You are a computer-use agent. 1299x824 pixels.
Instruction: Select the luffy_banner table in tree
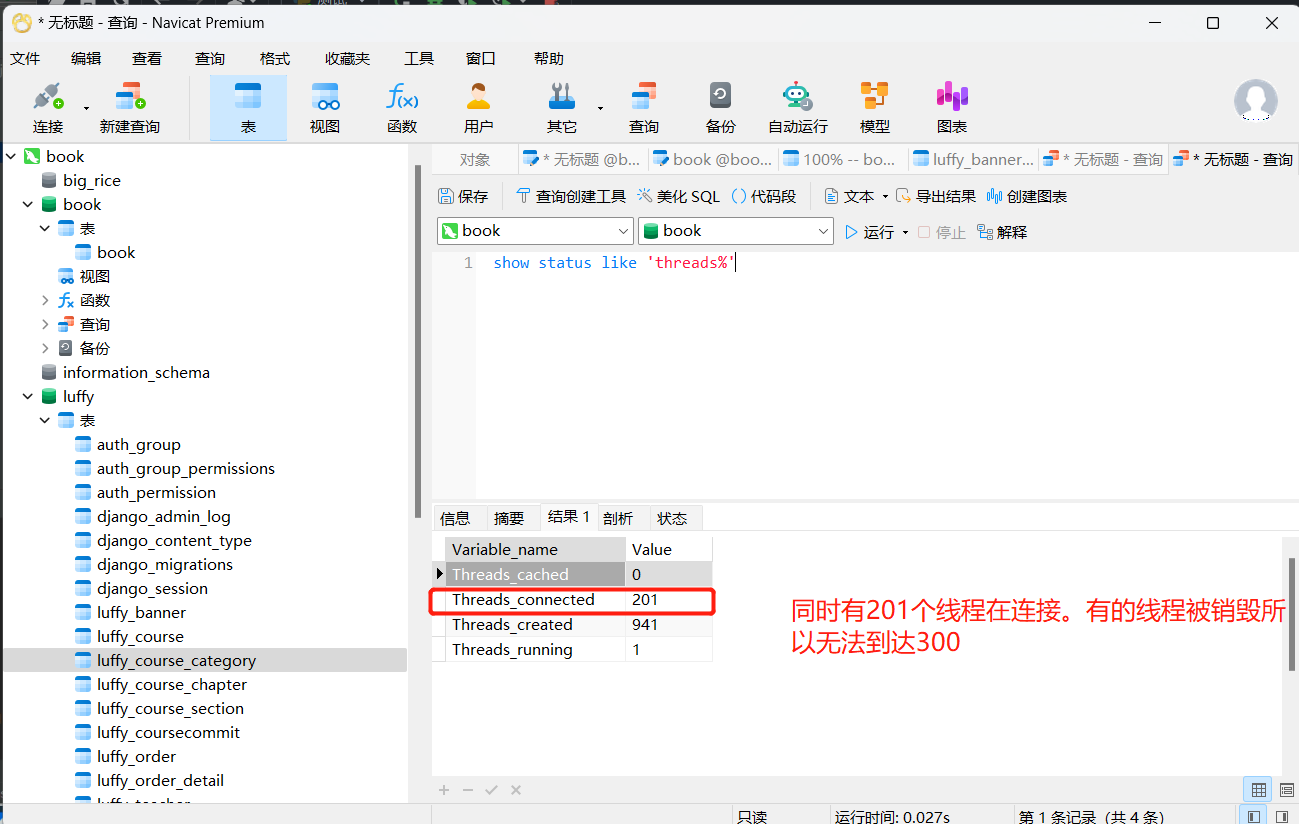pyautogui.click(x=141, y=612)
